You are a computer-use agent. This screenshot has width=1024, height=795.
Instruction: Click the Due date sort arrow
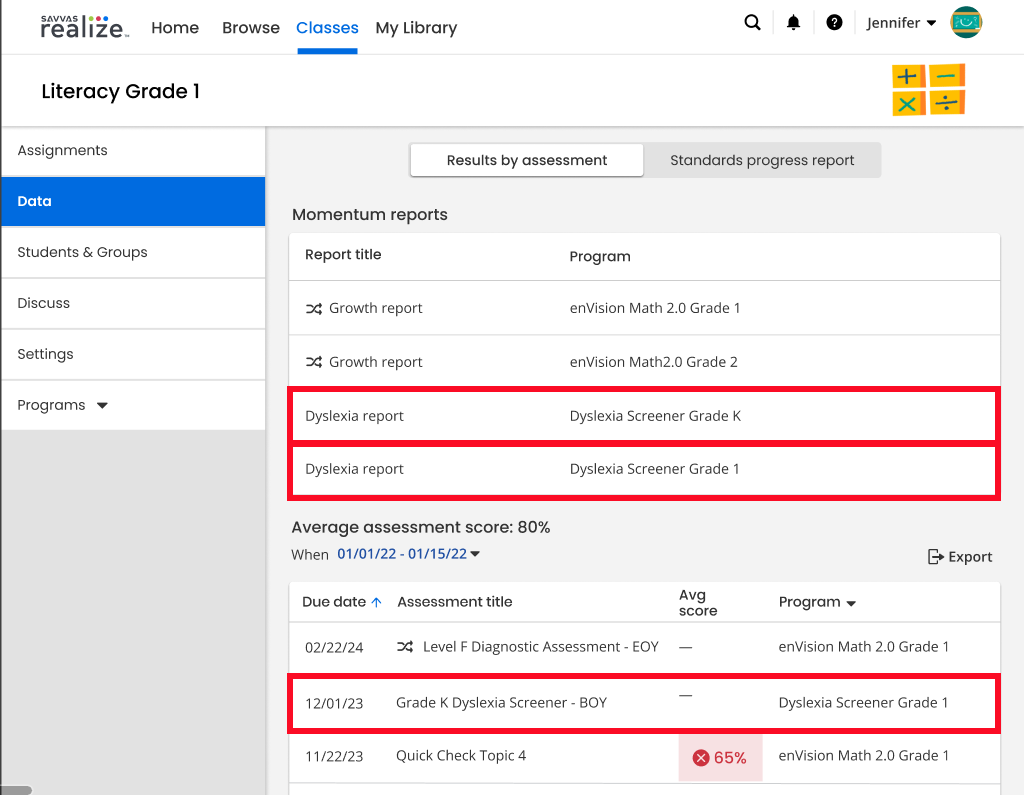pos(377,602)
